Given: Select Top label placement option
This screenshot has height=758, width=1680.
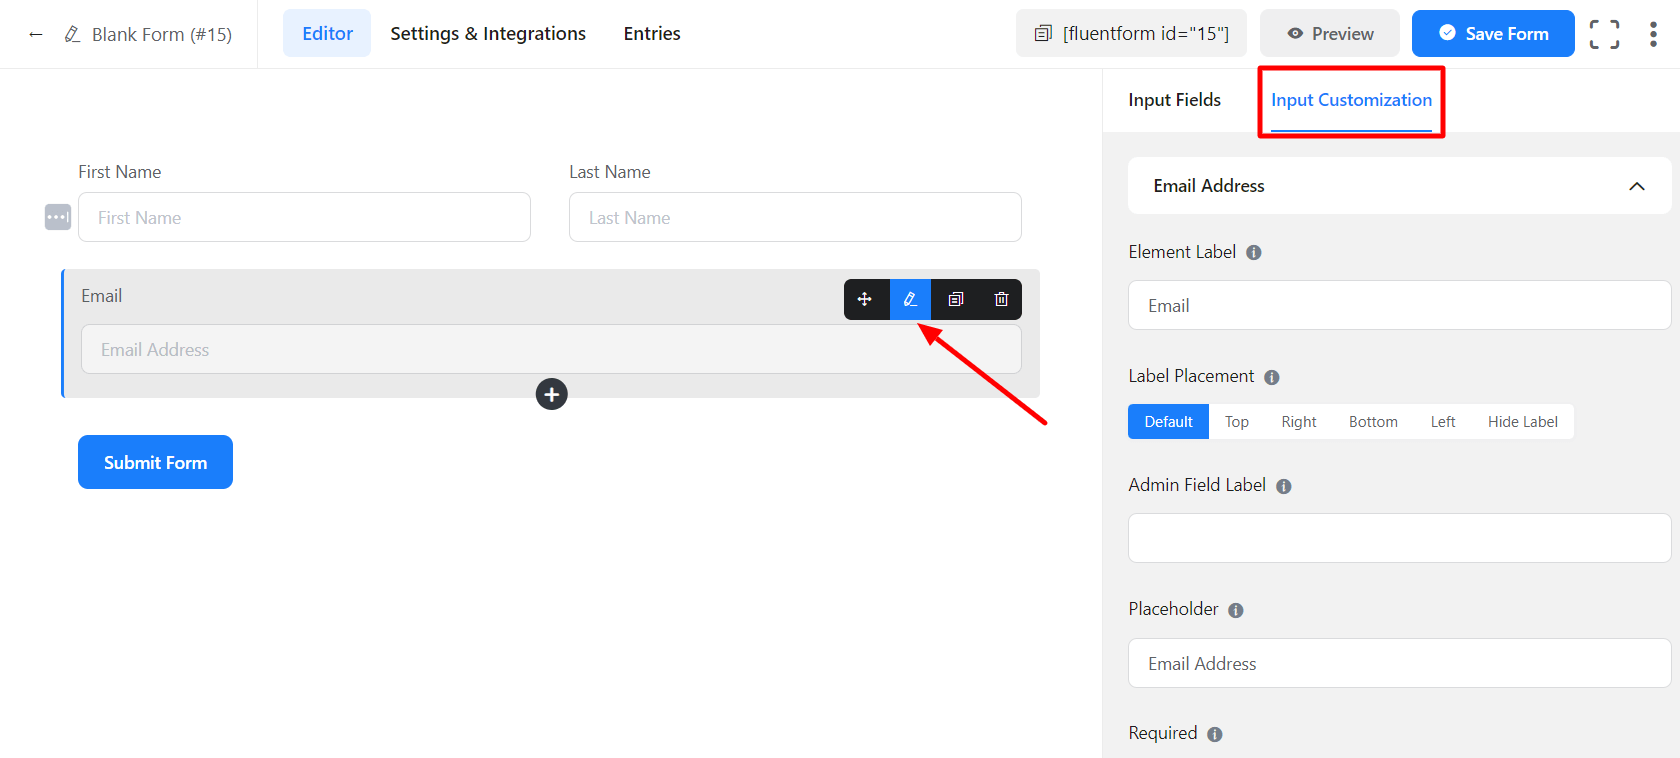Looking at the screenshot, I should point(1236,422).
